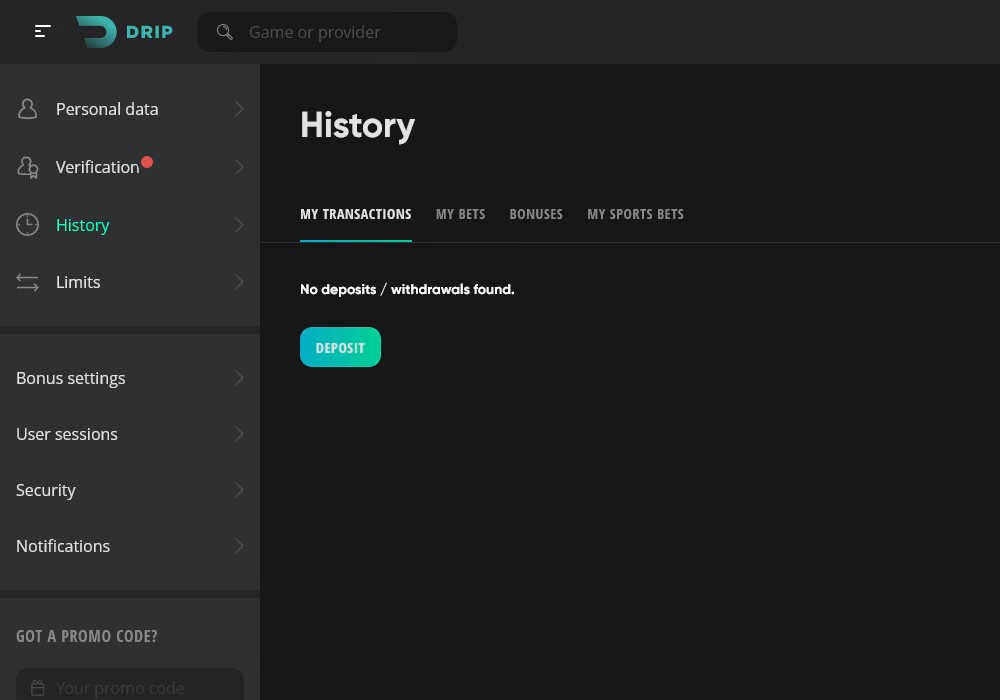
Task: Select the Personal data profile icon
Action: (x=27, y=109)
